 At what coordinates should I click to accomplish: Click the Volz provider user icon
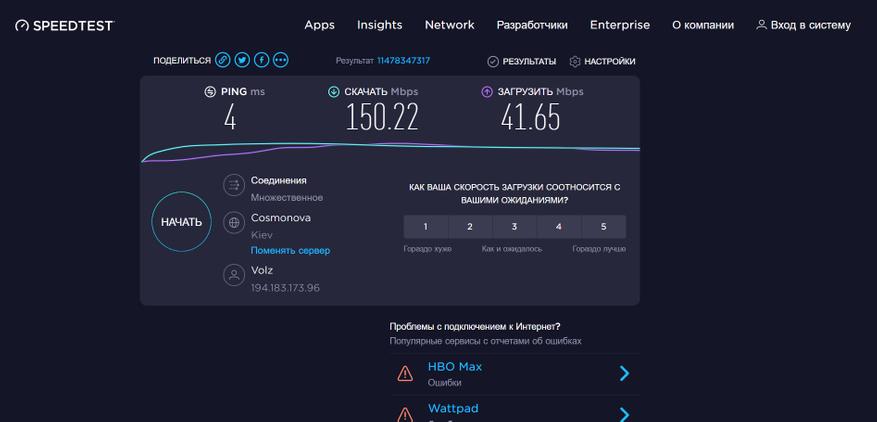[234, 275]
